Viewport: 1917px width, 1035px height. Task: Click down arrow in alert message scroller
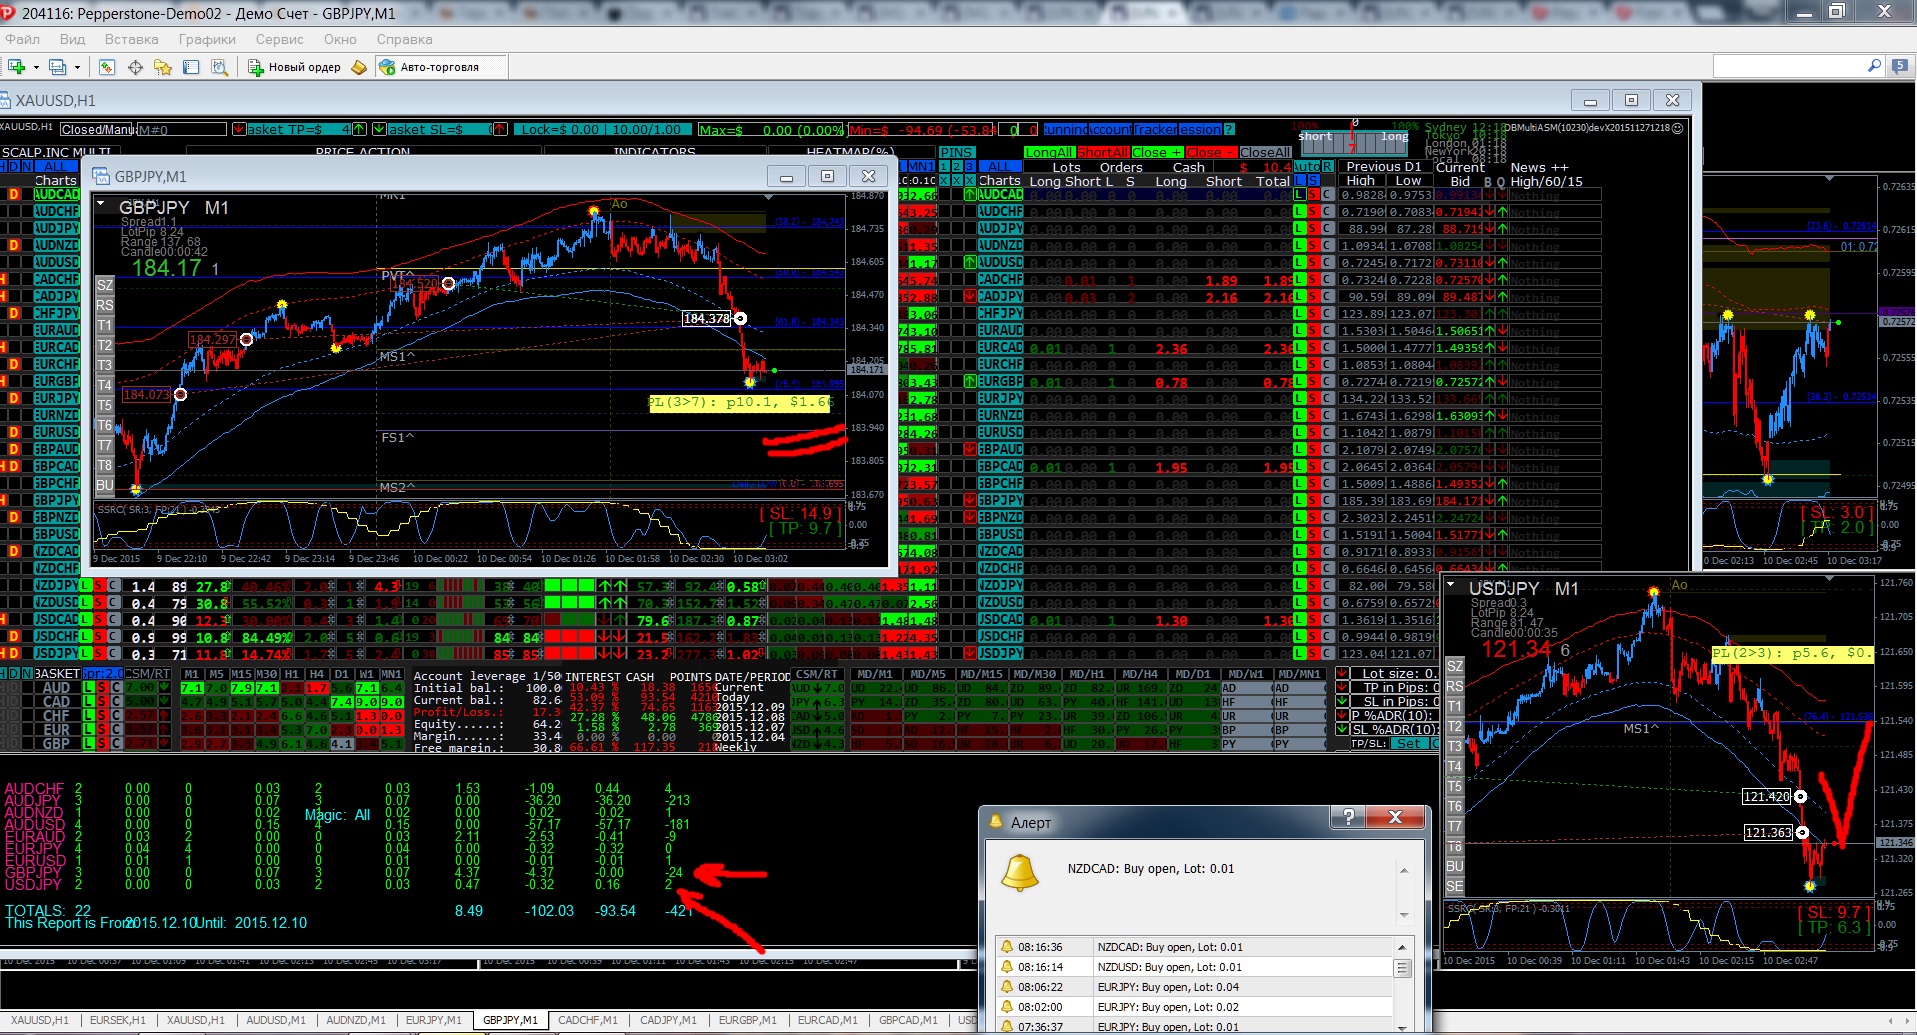point(1404,914)
